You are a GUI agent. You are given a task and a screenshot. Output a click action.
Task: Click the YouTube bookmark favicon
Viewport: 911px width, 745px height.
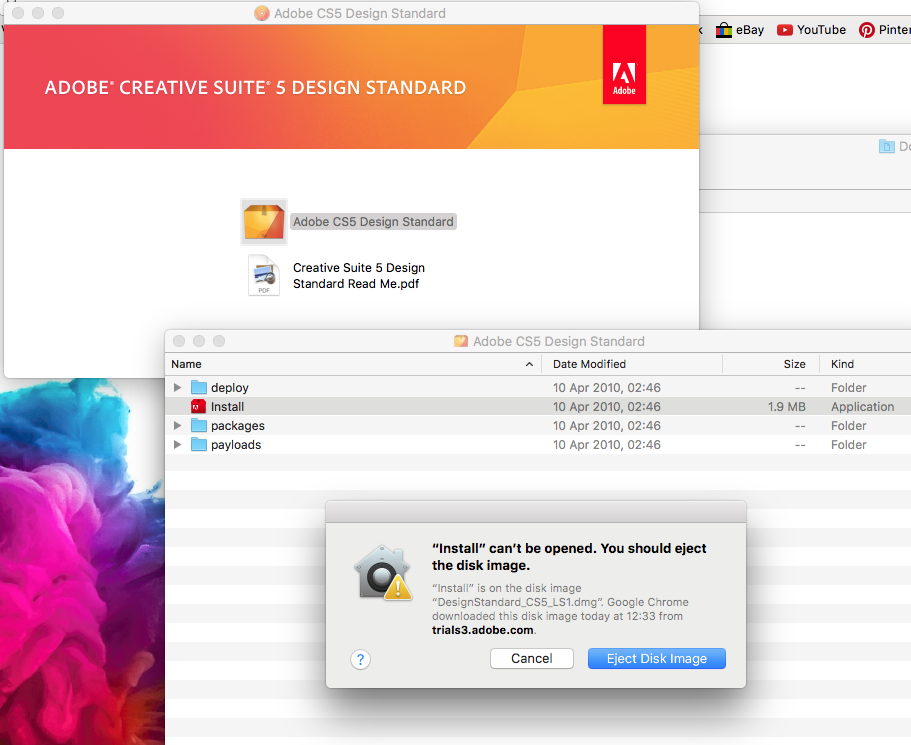[784, 30]
